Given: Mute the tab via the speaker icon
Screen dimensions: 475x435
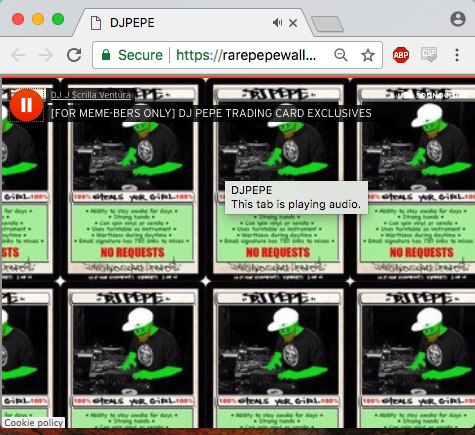Looking at the screenshot, I should (277, 23).
